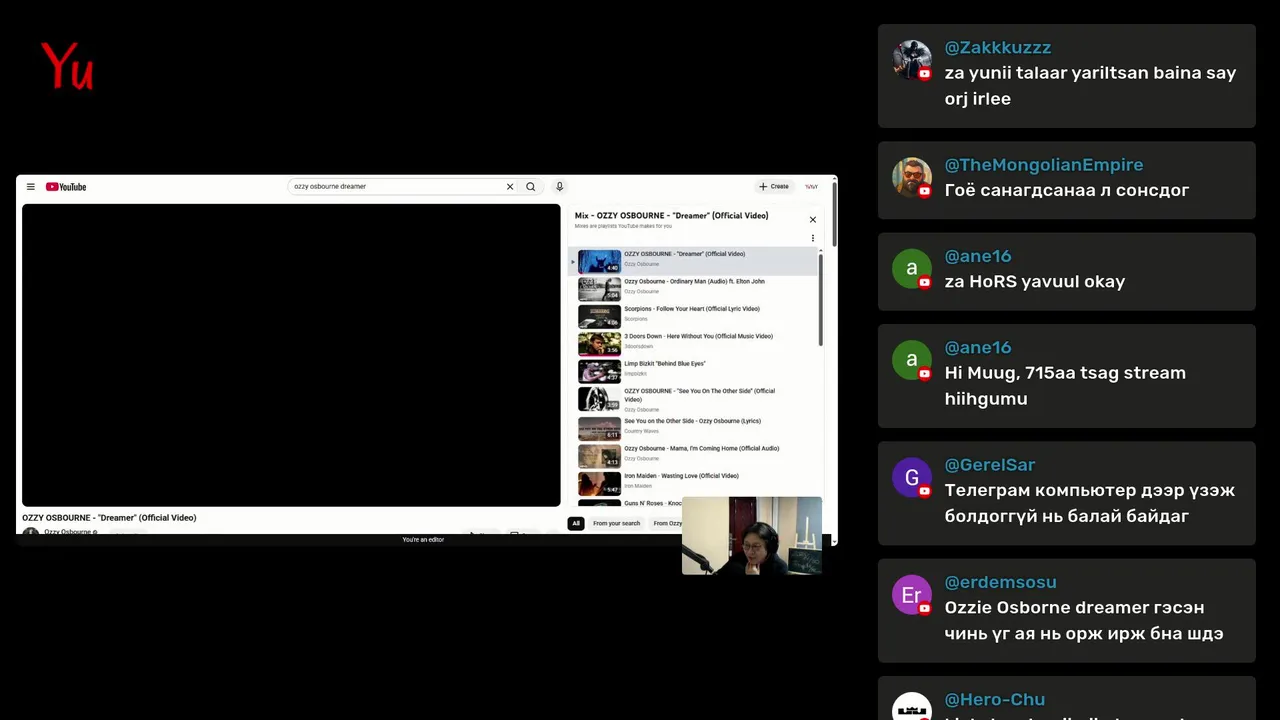Open See You On The Other Side official thumbnail
The image size is (1280, 720).
pos(599,399)
